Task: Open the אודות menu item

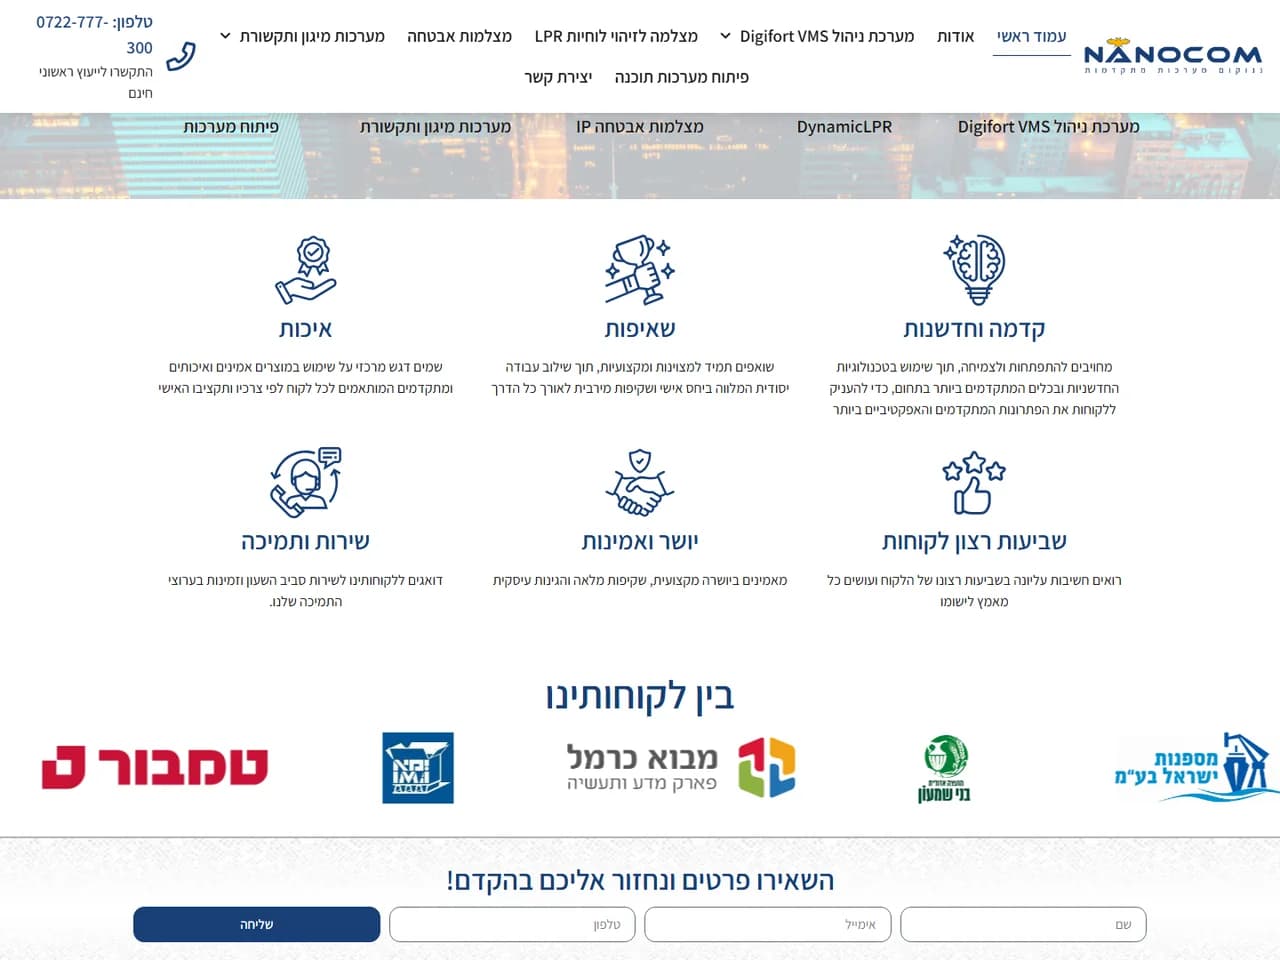Action: 955,36
